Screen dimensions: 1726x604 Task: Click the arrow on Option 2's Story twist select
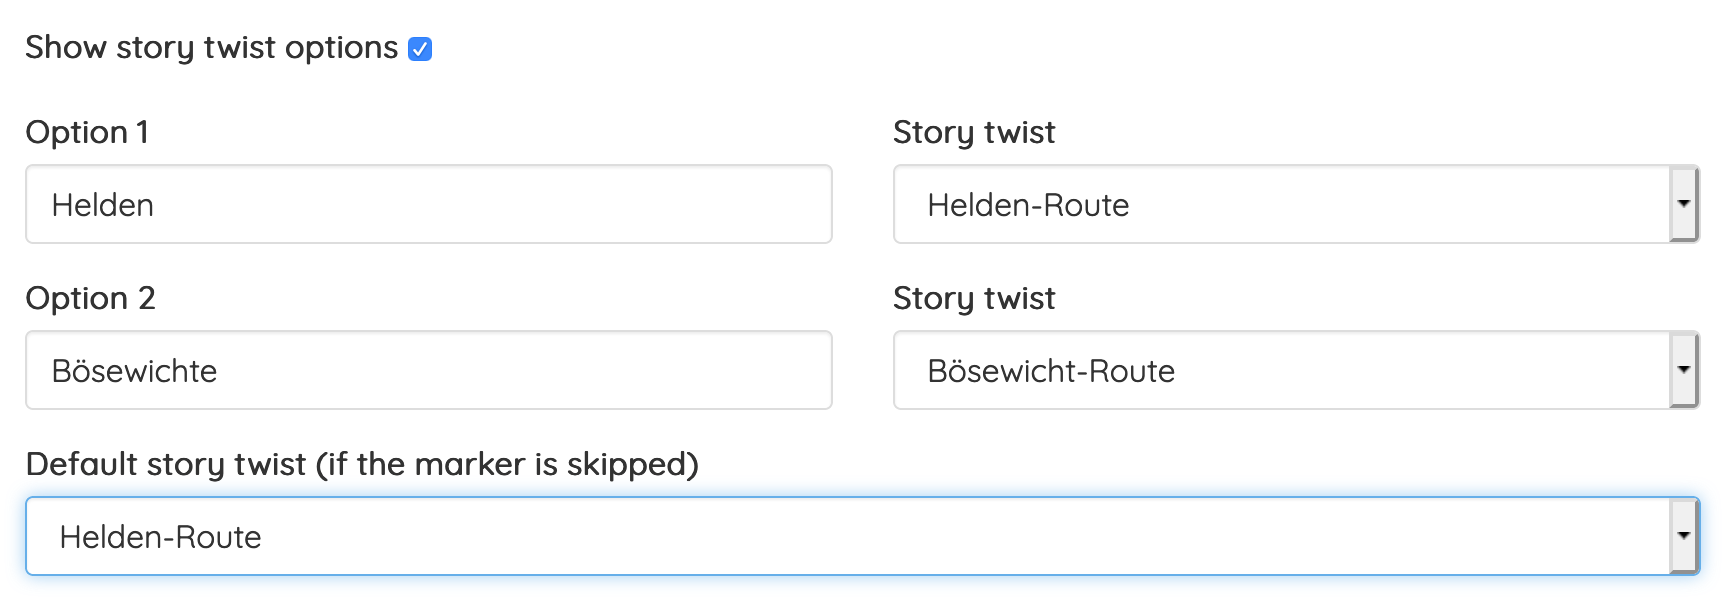point(1684,370)
